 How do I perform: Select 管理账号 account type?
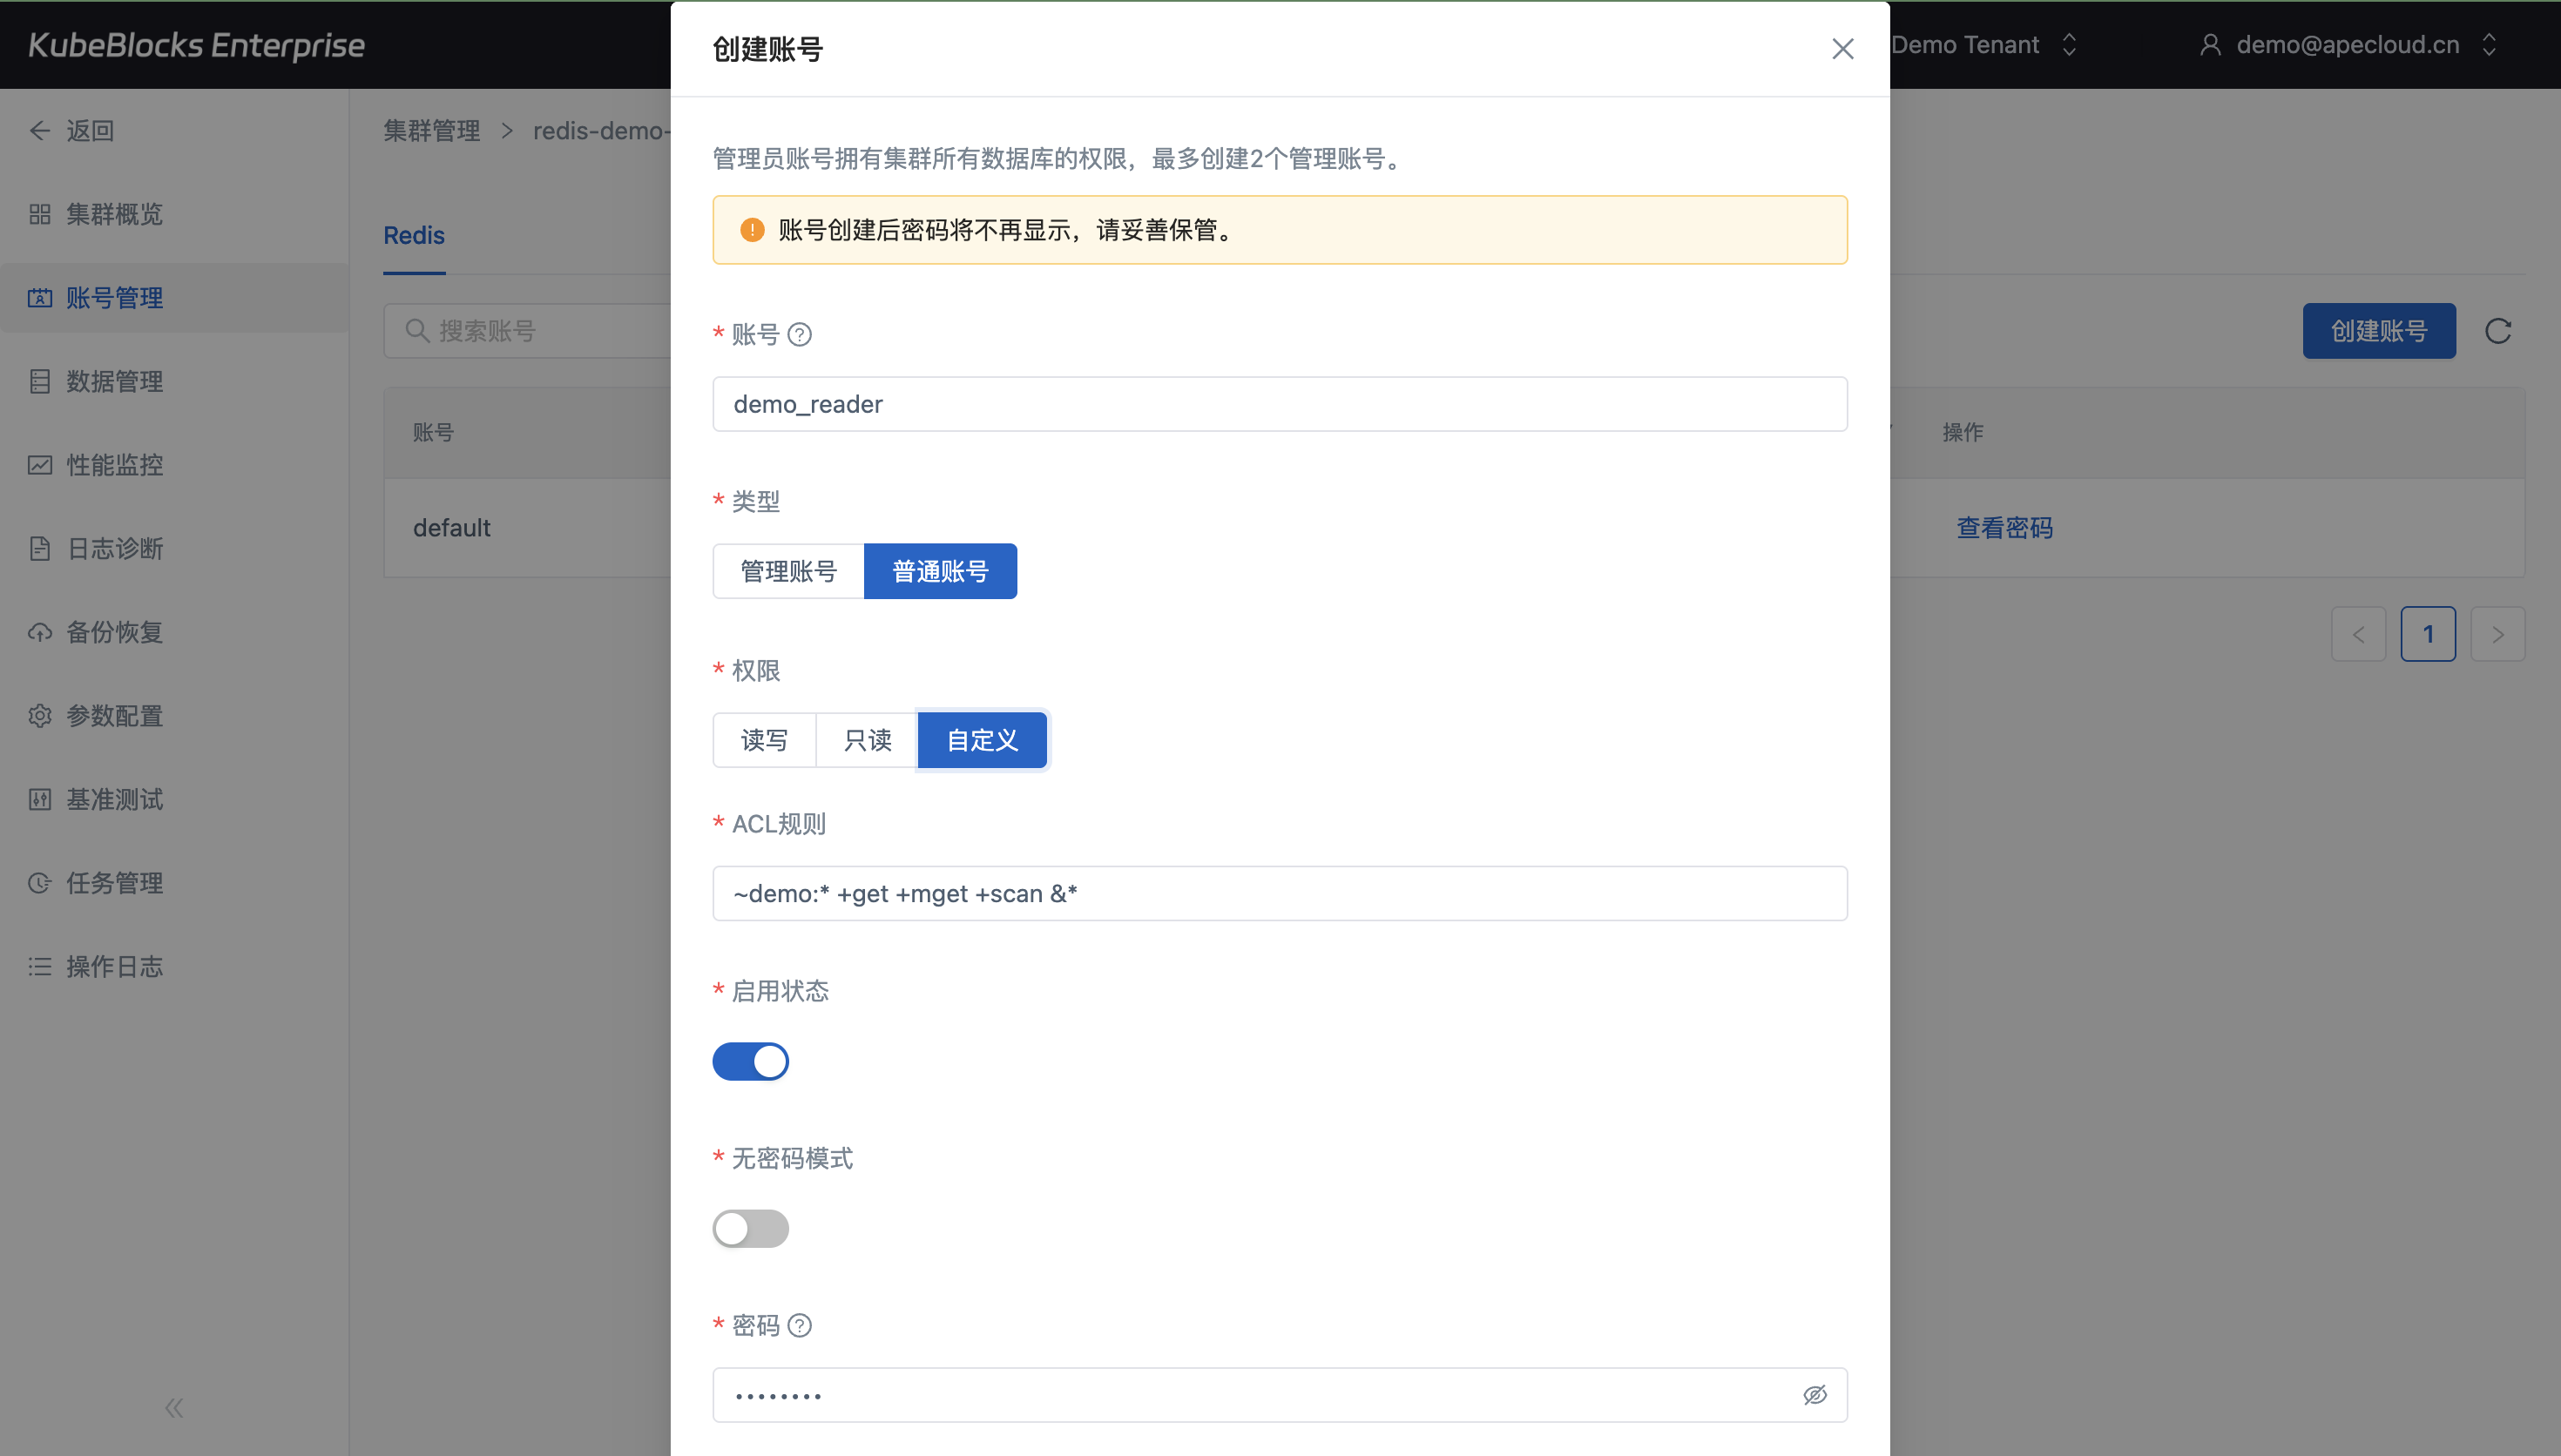click(x=788, y=571)
